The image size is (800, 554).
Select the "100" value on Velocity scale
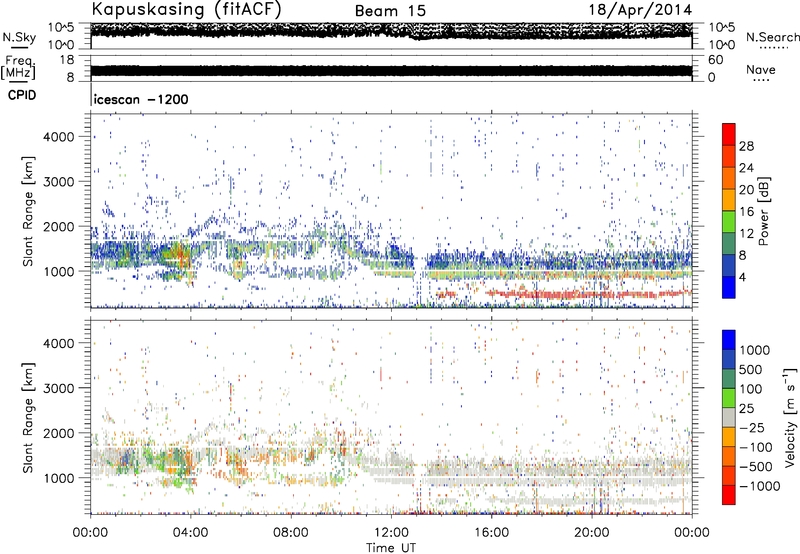[751, 389]
